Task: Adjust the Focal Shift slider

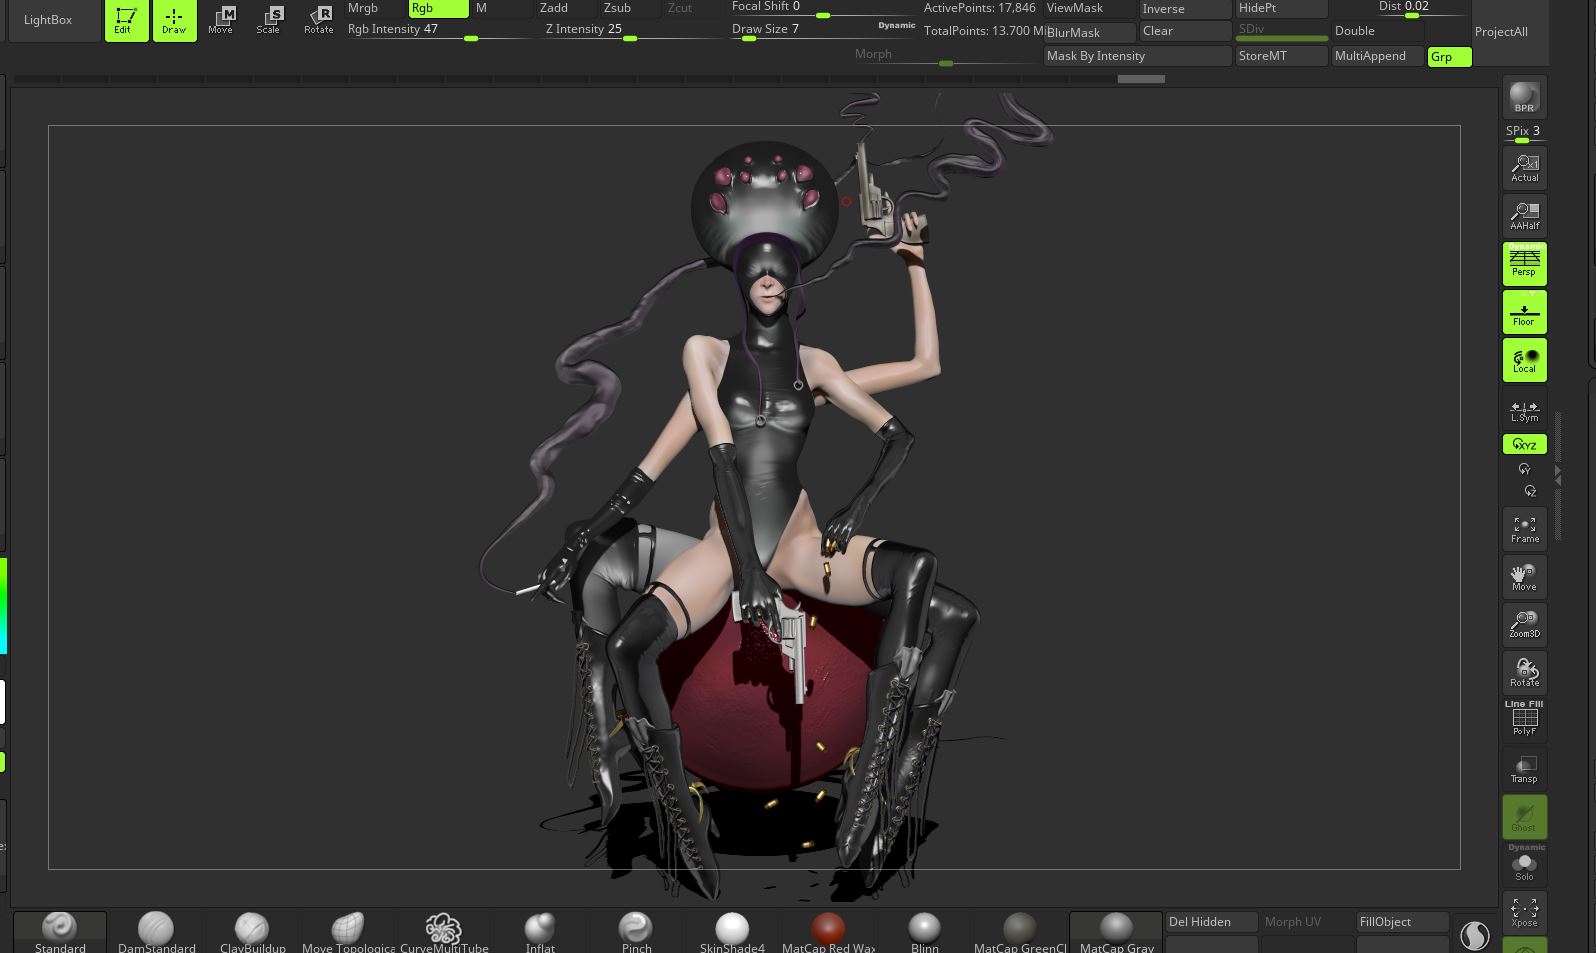Action: [822, 9]
